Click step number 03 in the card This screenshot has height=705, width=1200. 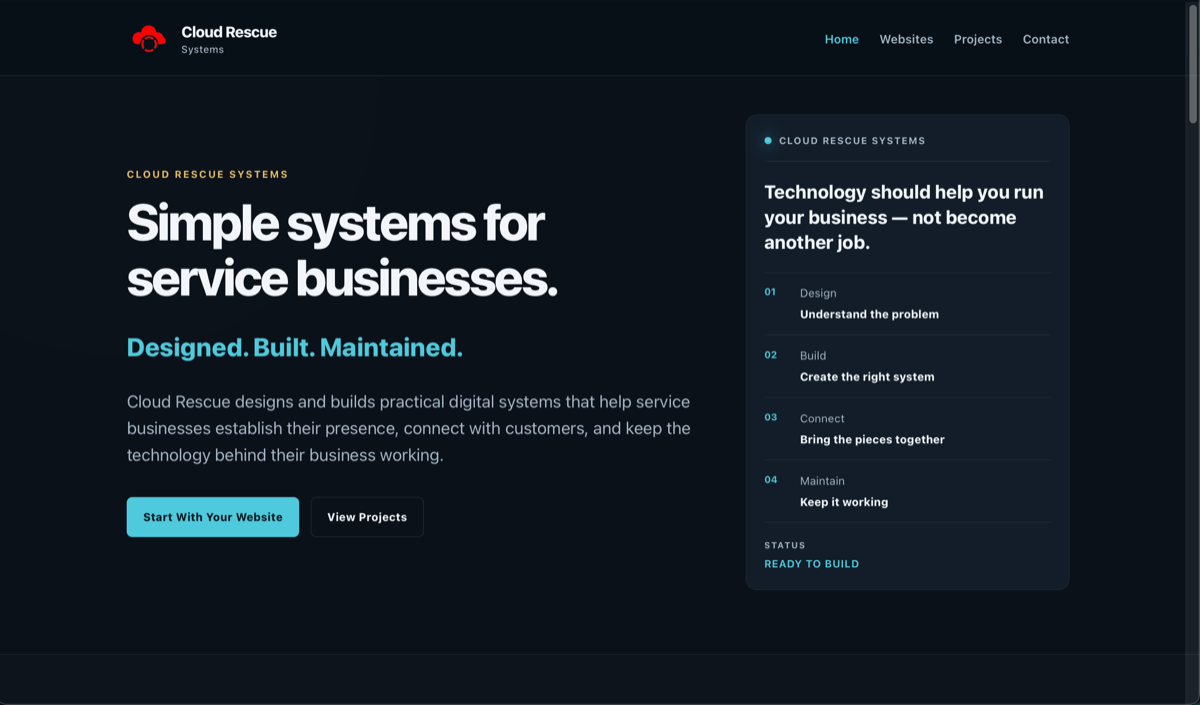tap(770, 417)
